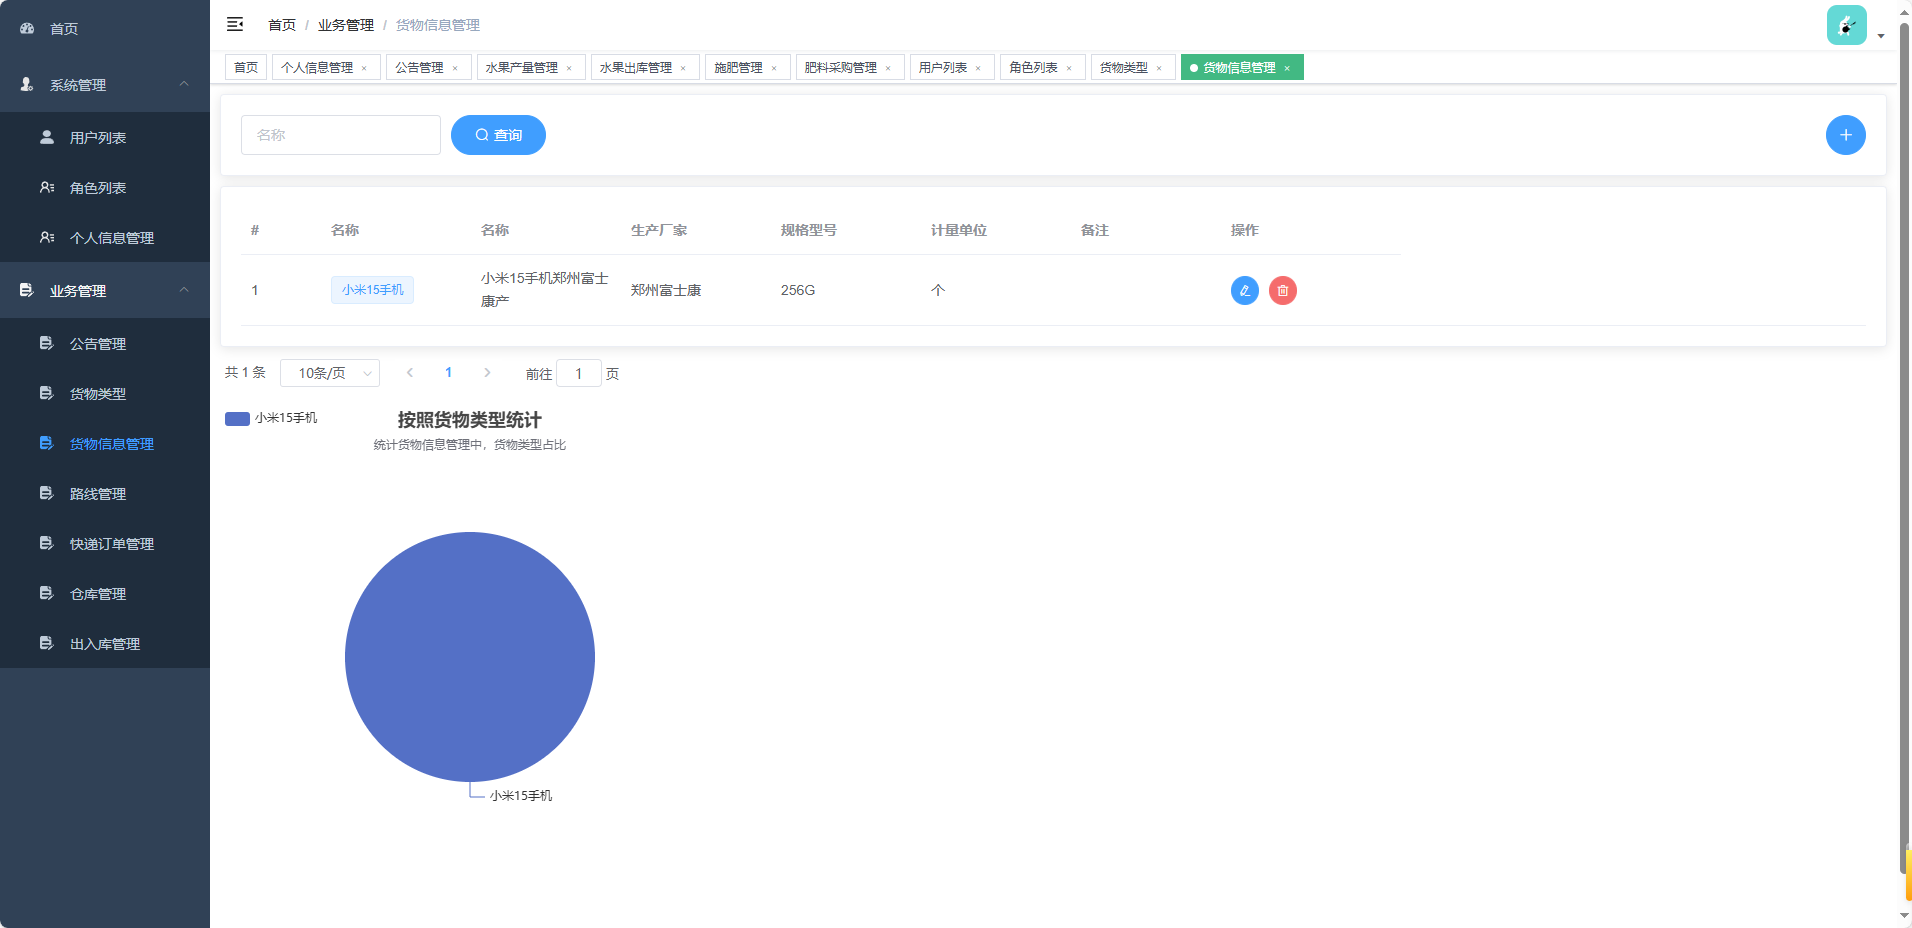Open the 10条/页 page size dropdown
Image resolution: width=1912 pixels, height=928 pixels.
(x=330, y=372)
